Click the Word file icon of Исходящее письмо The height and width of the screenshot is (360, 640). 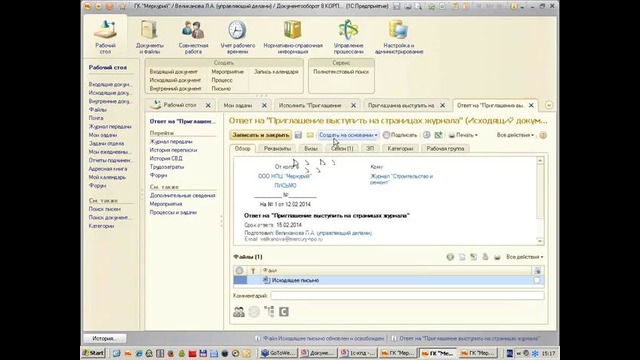266,280
